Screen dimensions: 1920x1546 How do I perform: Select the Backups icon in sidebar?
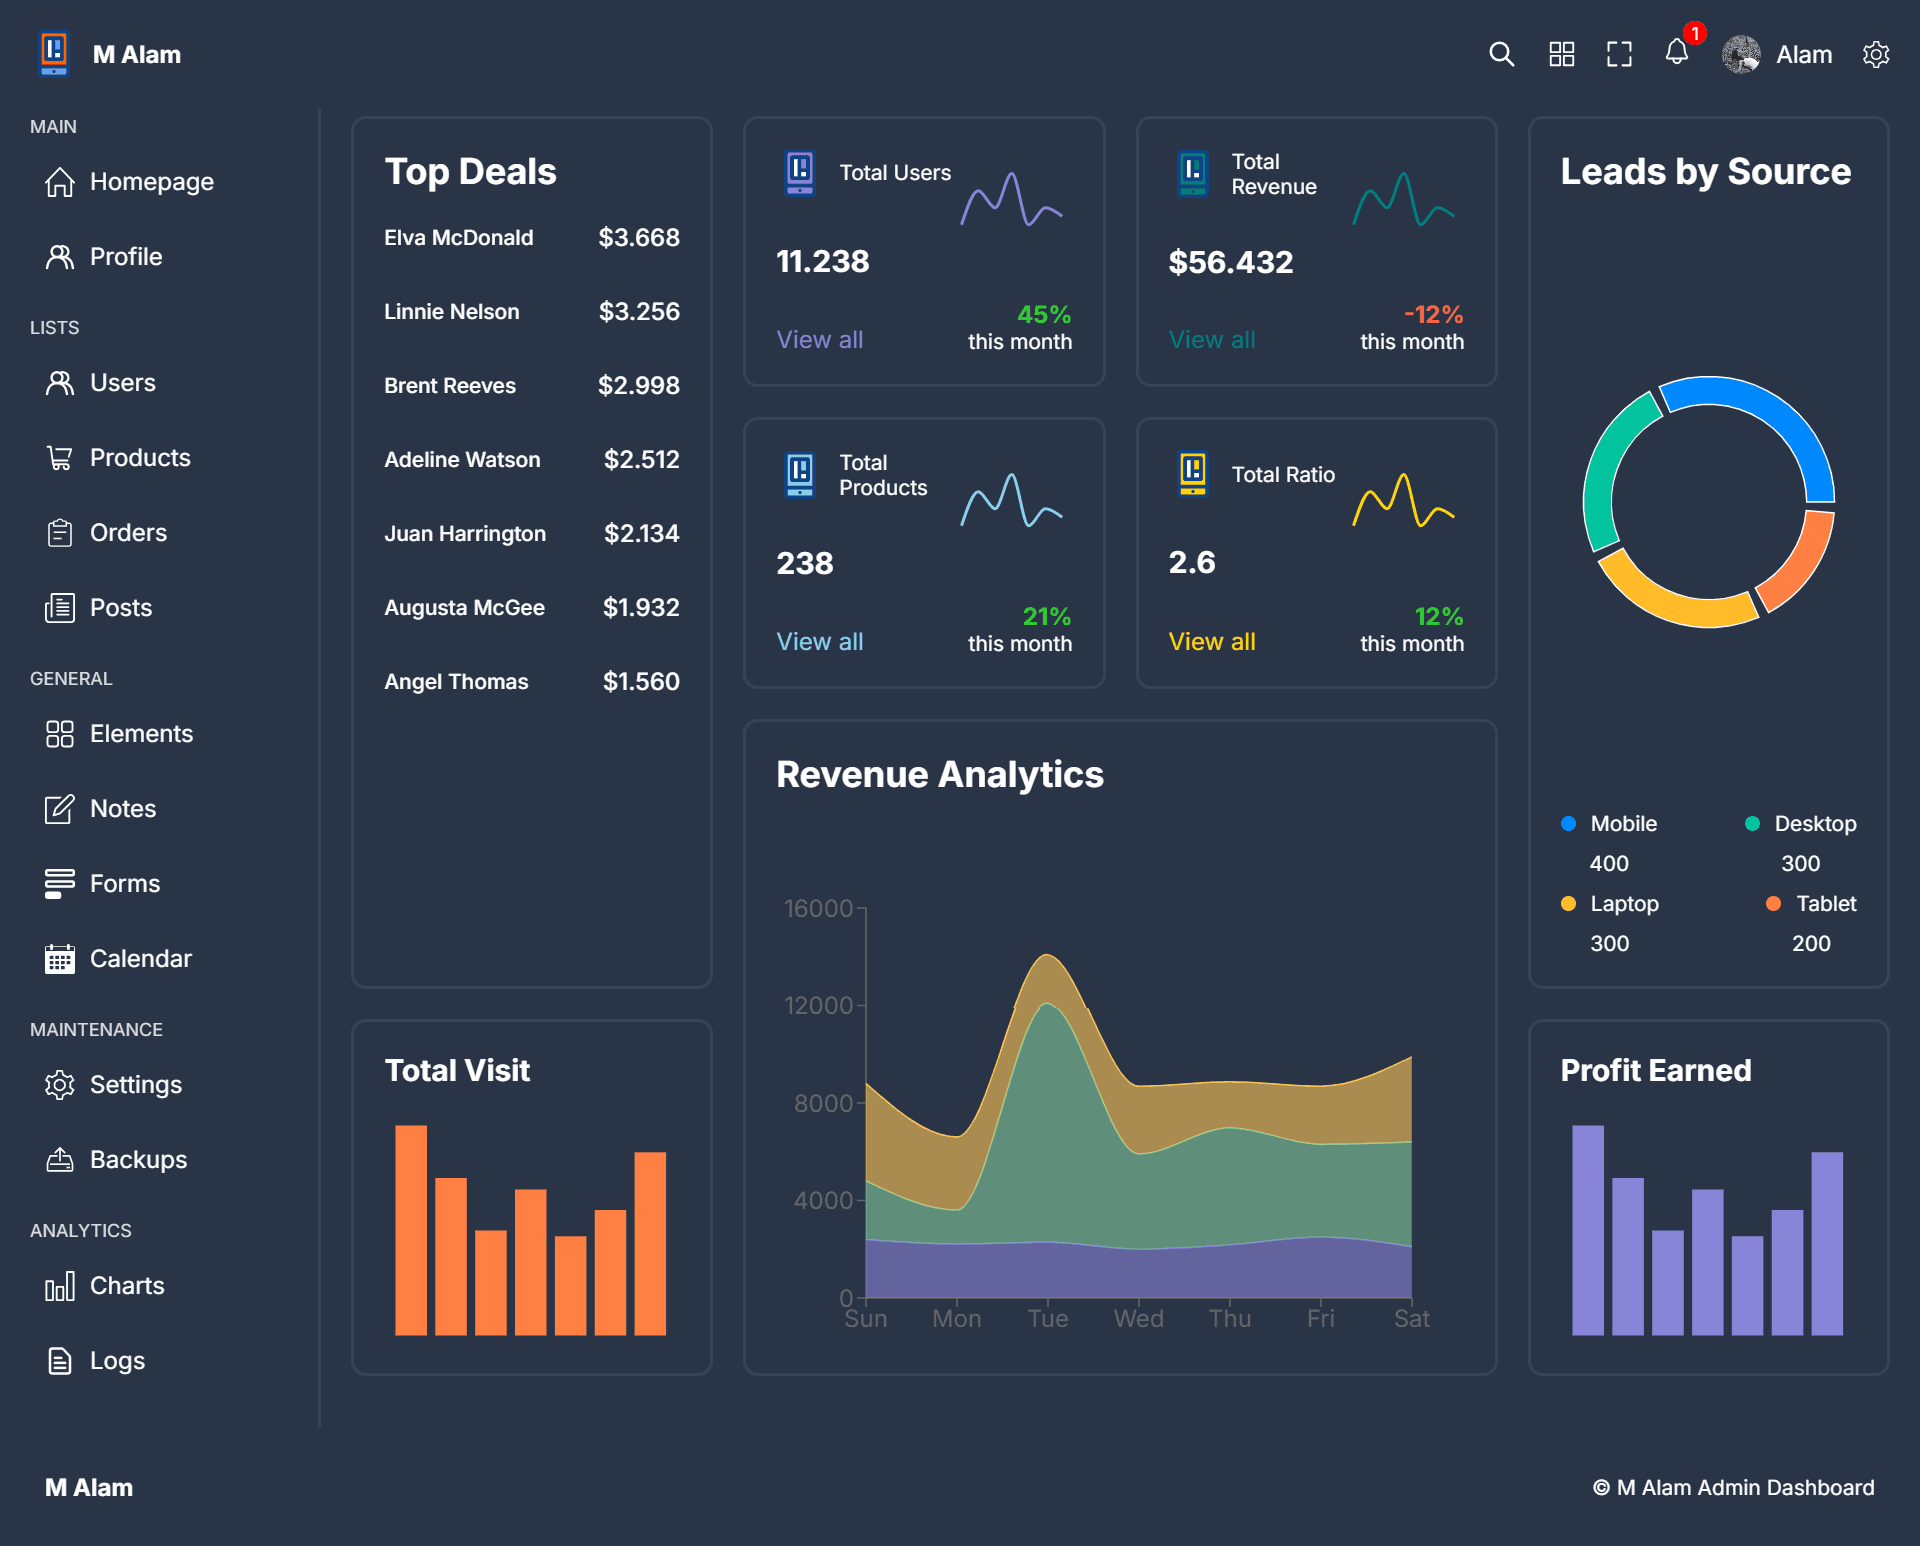click(60, 1159)
